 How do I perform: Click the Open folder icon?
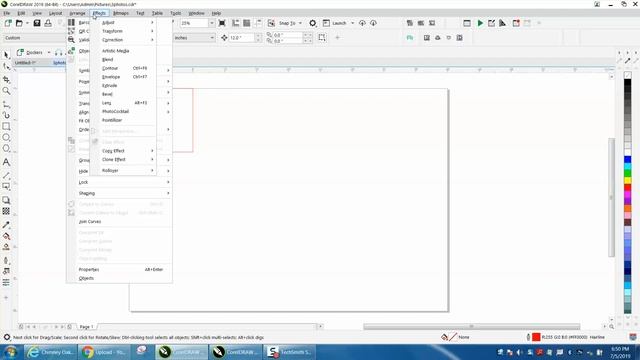point(19,23)
